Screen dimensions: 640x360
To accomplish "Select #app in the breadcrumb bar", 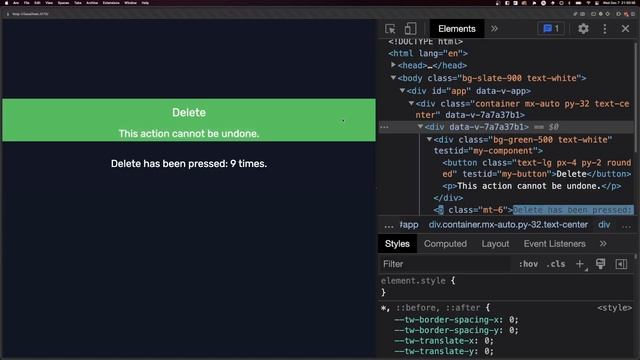I will (x=409, y=225).
